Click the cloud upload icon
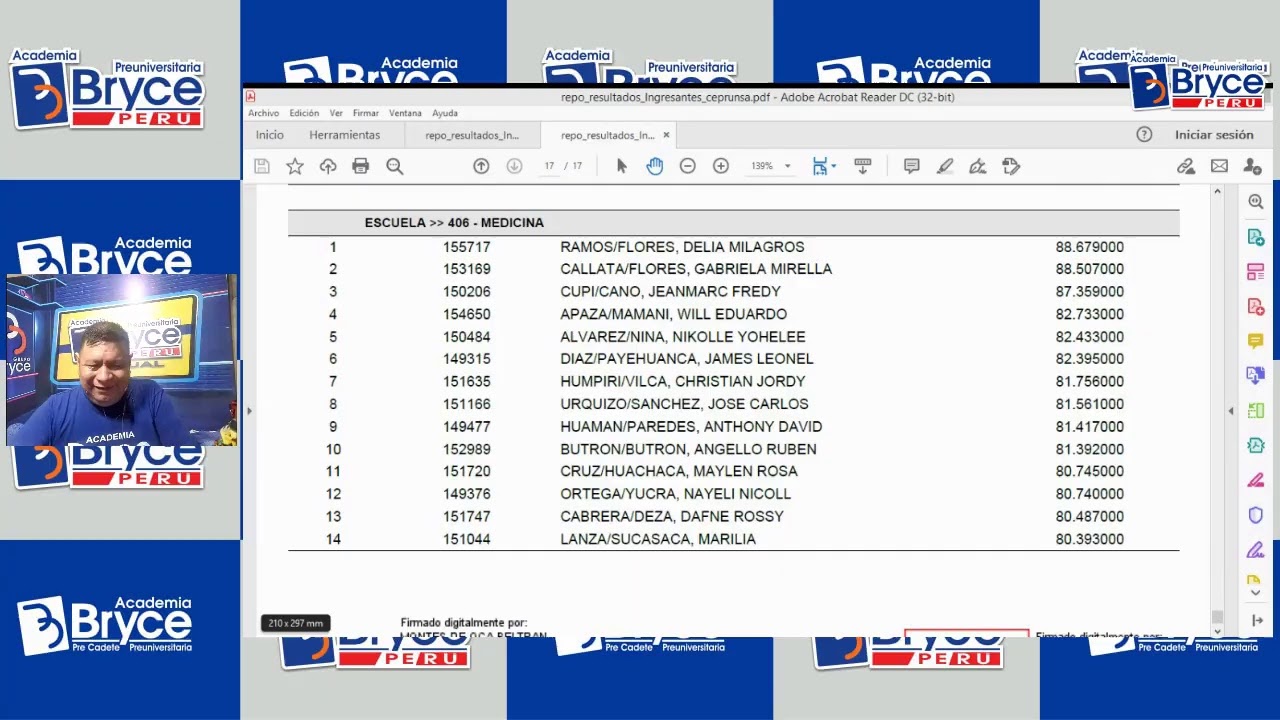 (x=328, y=166)
